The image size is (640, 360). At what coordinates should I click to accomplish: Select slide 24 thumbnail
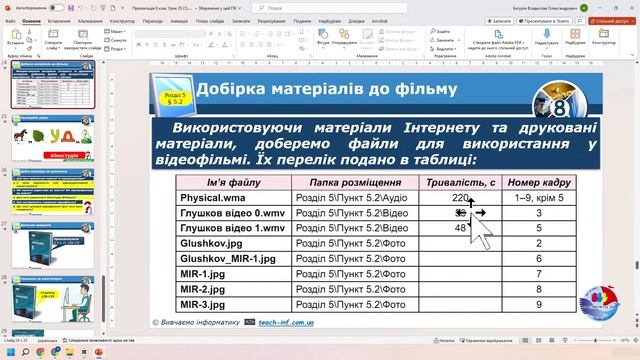(53, 84)
